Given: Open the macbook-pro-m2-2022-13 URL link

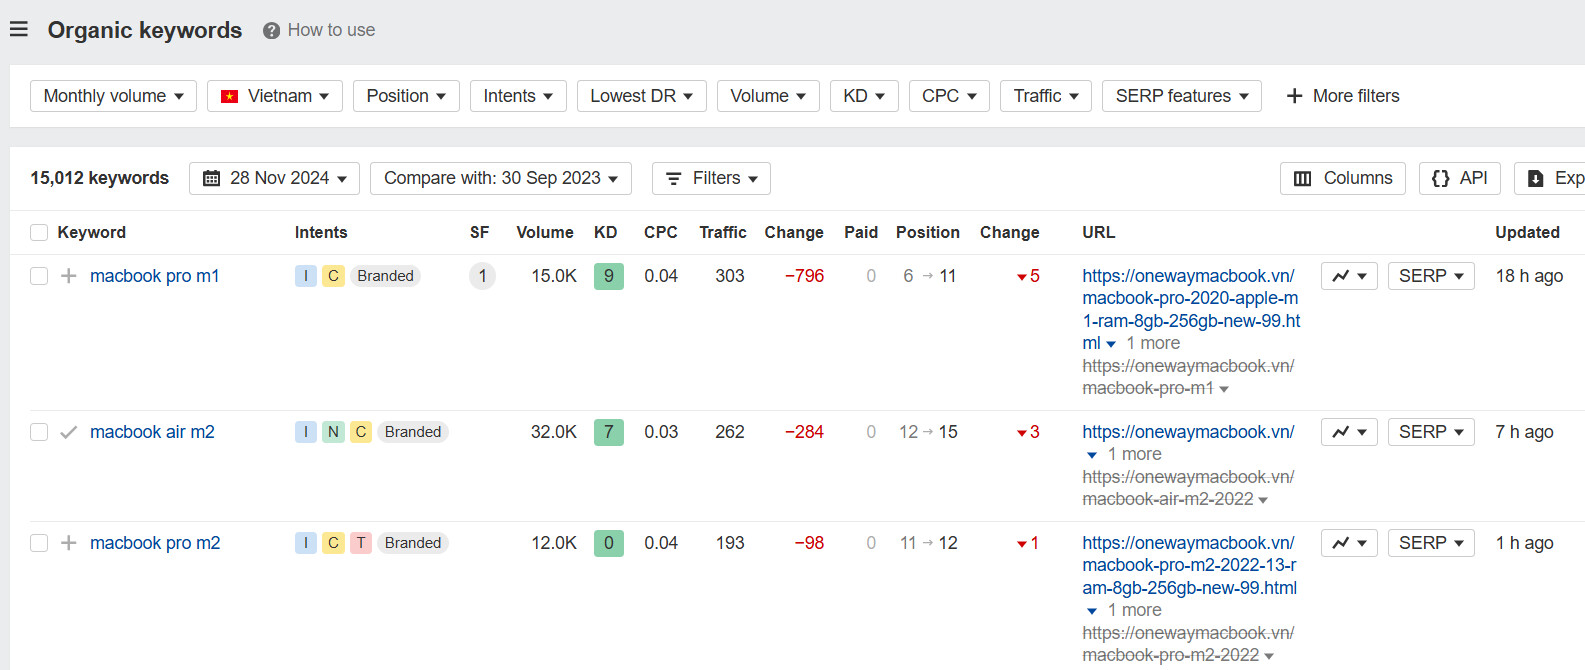Looking at the screenshot, I should [x=1190, y=566].
